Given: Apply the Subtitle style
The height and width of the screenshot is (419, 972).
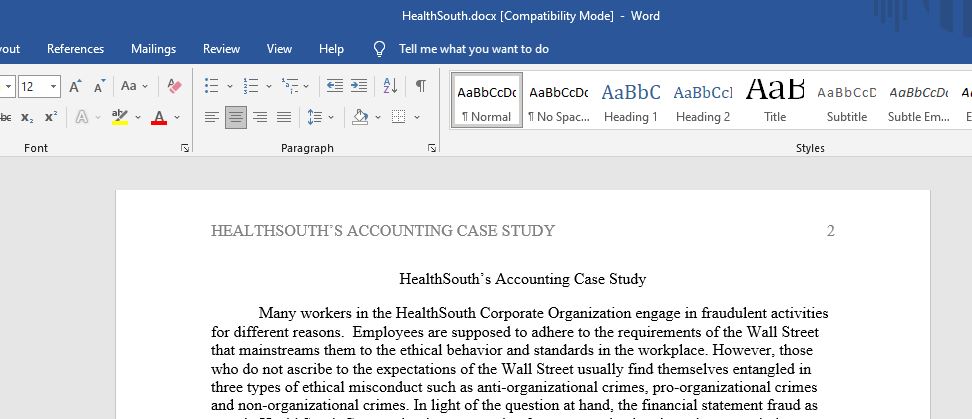Looking at the screenshot, I should click(847, 99).
